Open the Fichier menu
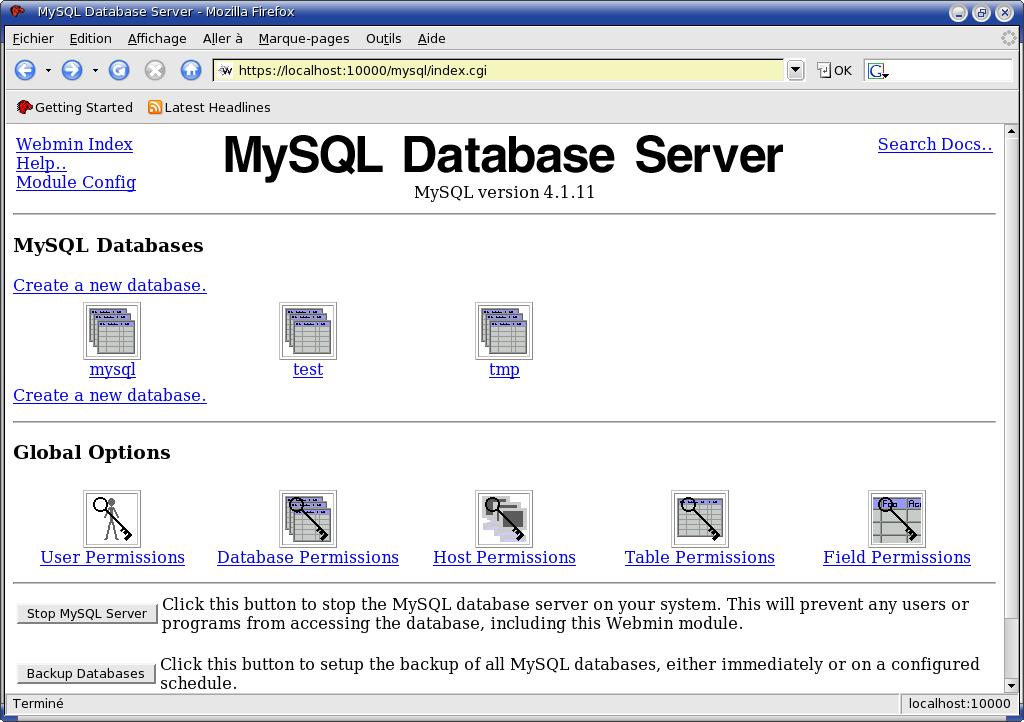1024x722 pixels. click(33, 39)
